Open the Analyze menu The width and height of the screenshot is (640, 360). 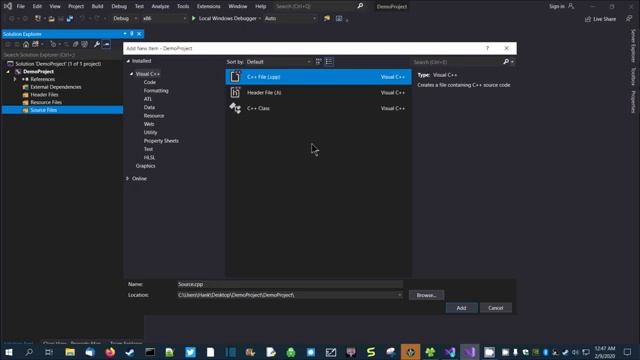pos(160,6)
